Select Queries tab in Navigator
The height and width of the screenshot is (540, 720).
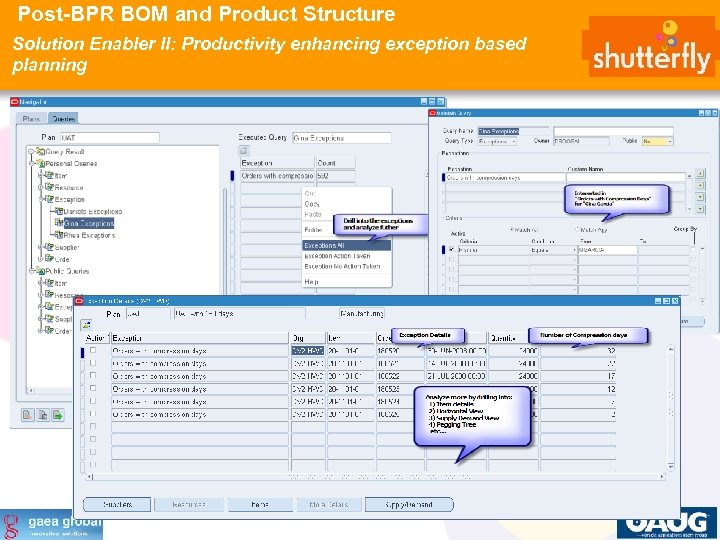pos(63,118)
